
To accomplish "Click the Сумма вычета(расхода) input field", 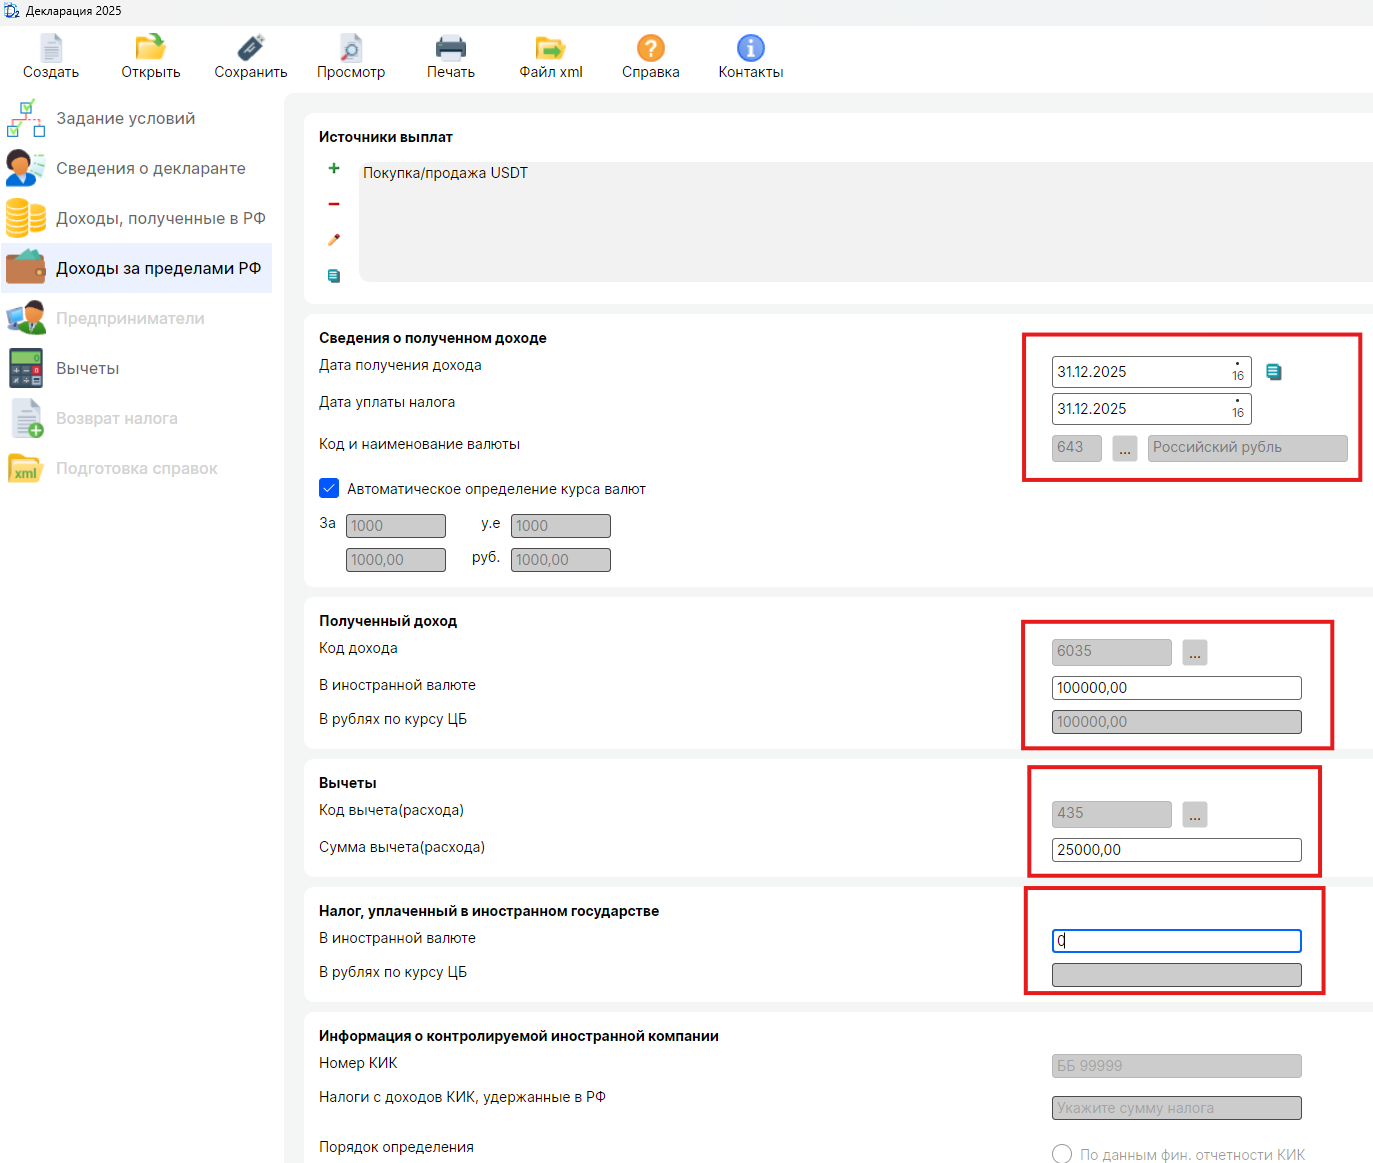I will click(1176, 850).
